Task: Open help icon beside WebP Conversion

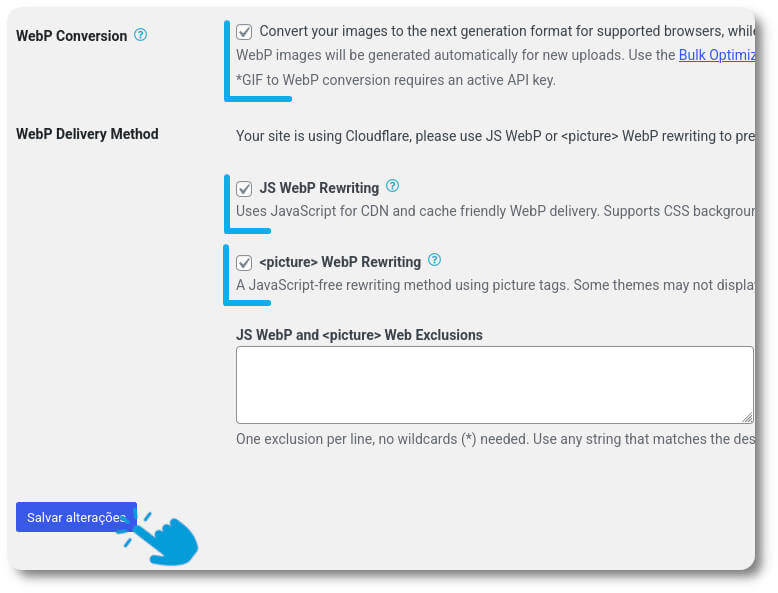Action: pos(141,35)
